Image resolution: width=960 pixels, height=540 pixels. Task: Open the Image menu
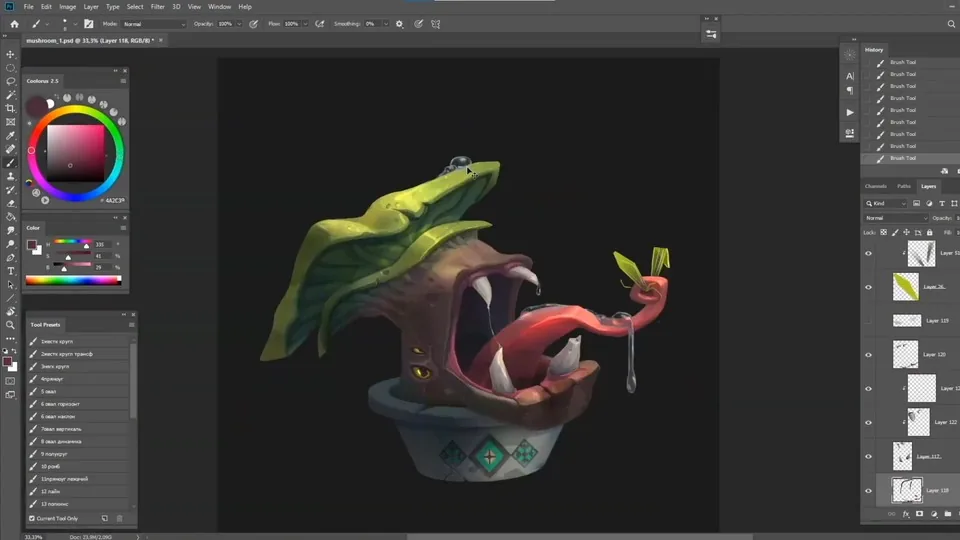point(67,7)
